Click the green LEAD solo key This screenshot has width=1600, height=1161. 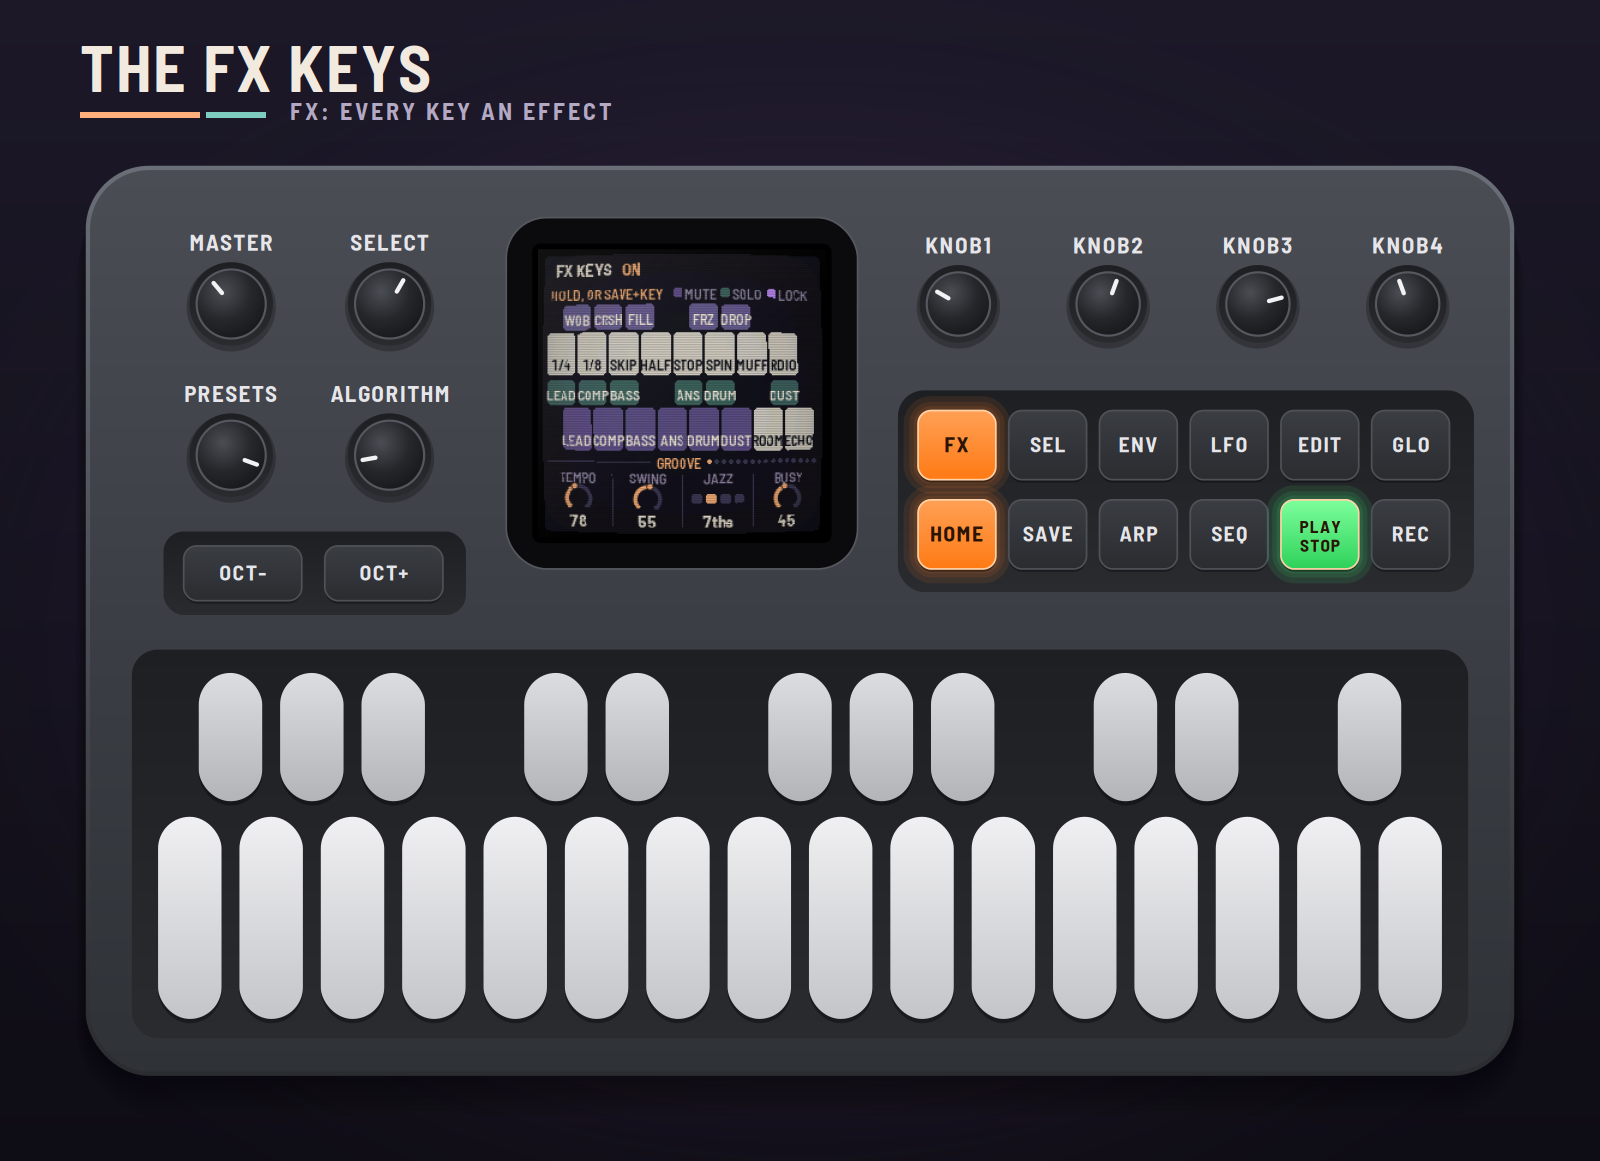[x=561, y=392]
